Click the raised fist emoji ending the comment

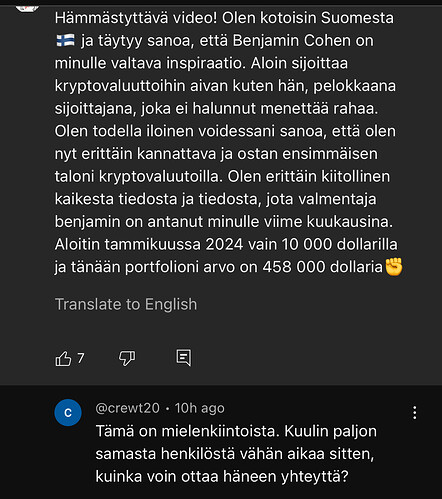(x=394, y=267)
